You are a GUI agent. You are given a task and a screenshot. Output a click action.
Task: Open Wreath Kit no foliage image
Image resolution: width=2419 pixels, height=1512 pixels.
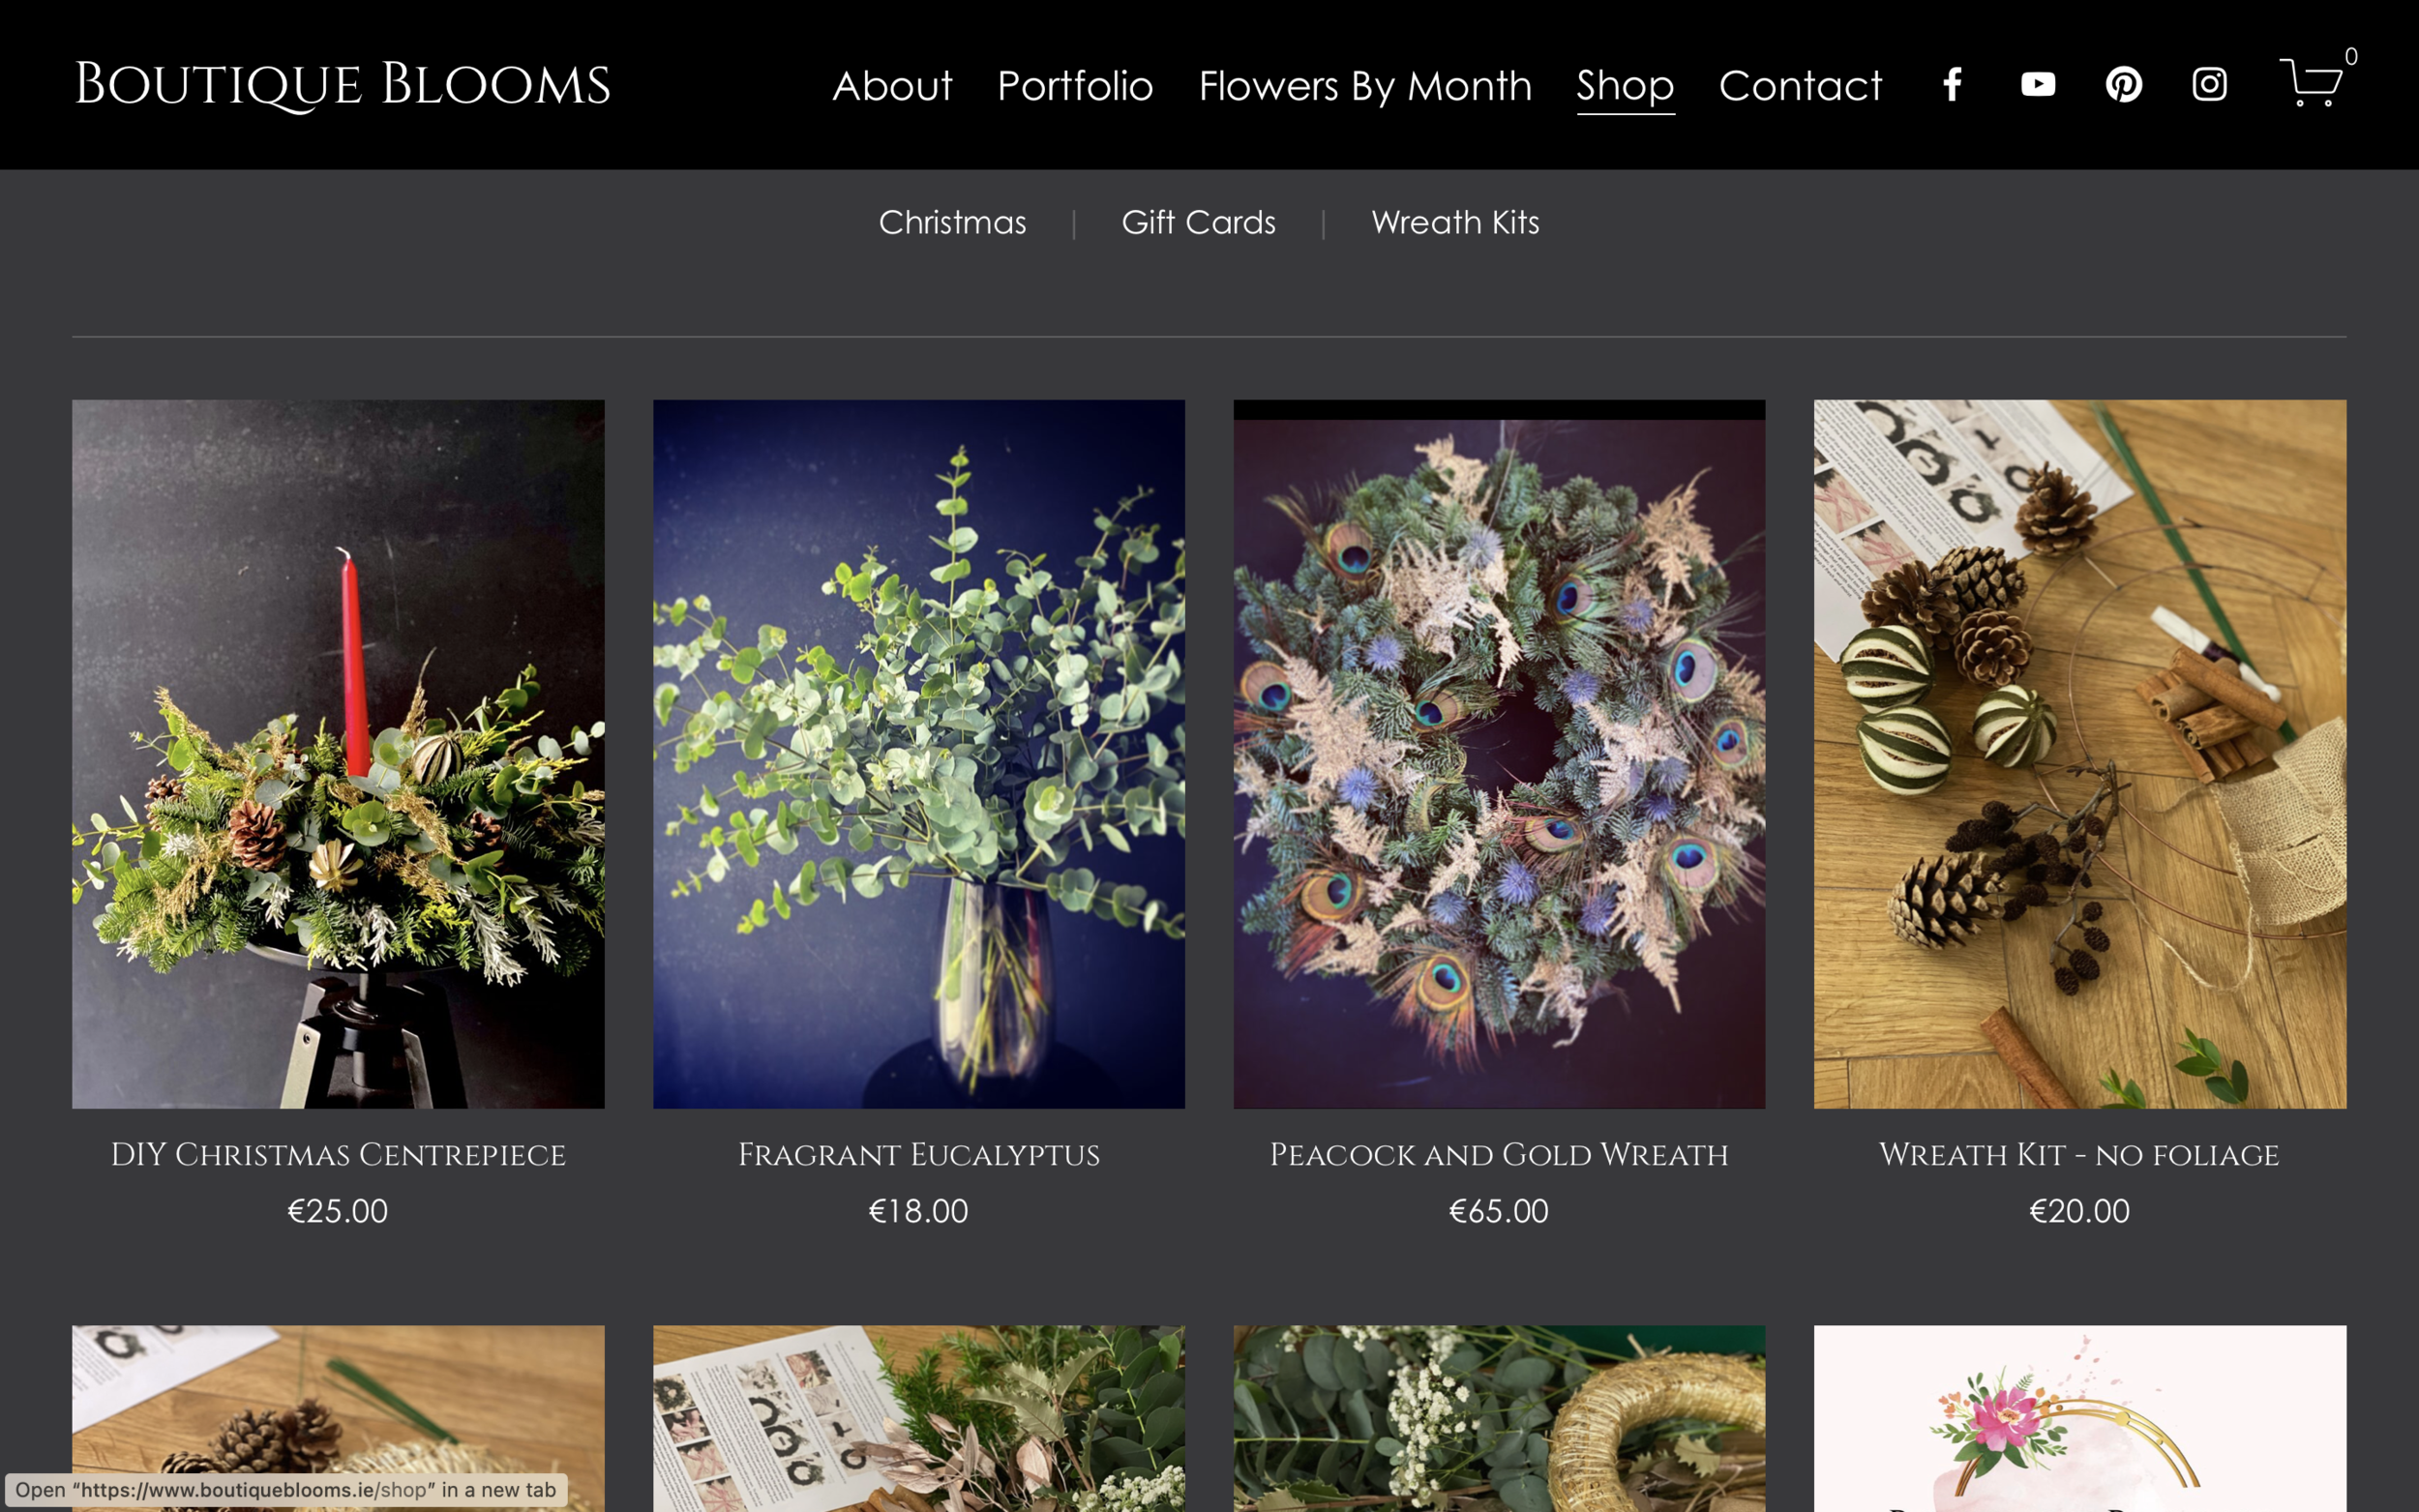click(x=2079, y=754)
